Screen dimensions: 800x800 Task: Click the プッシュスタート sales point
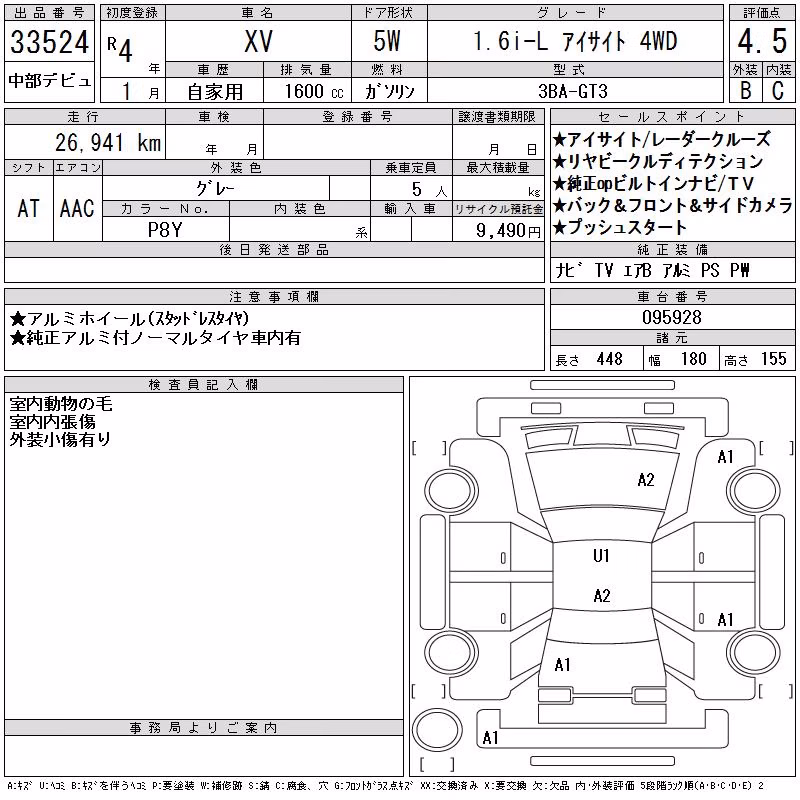tap(620, 227)
